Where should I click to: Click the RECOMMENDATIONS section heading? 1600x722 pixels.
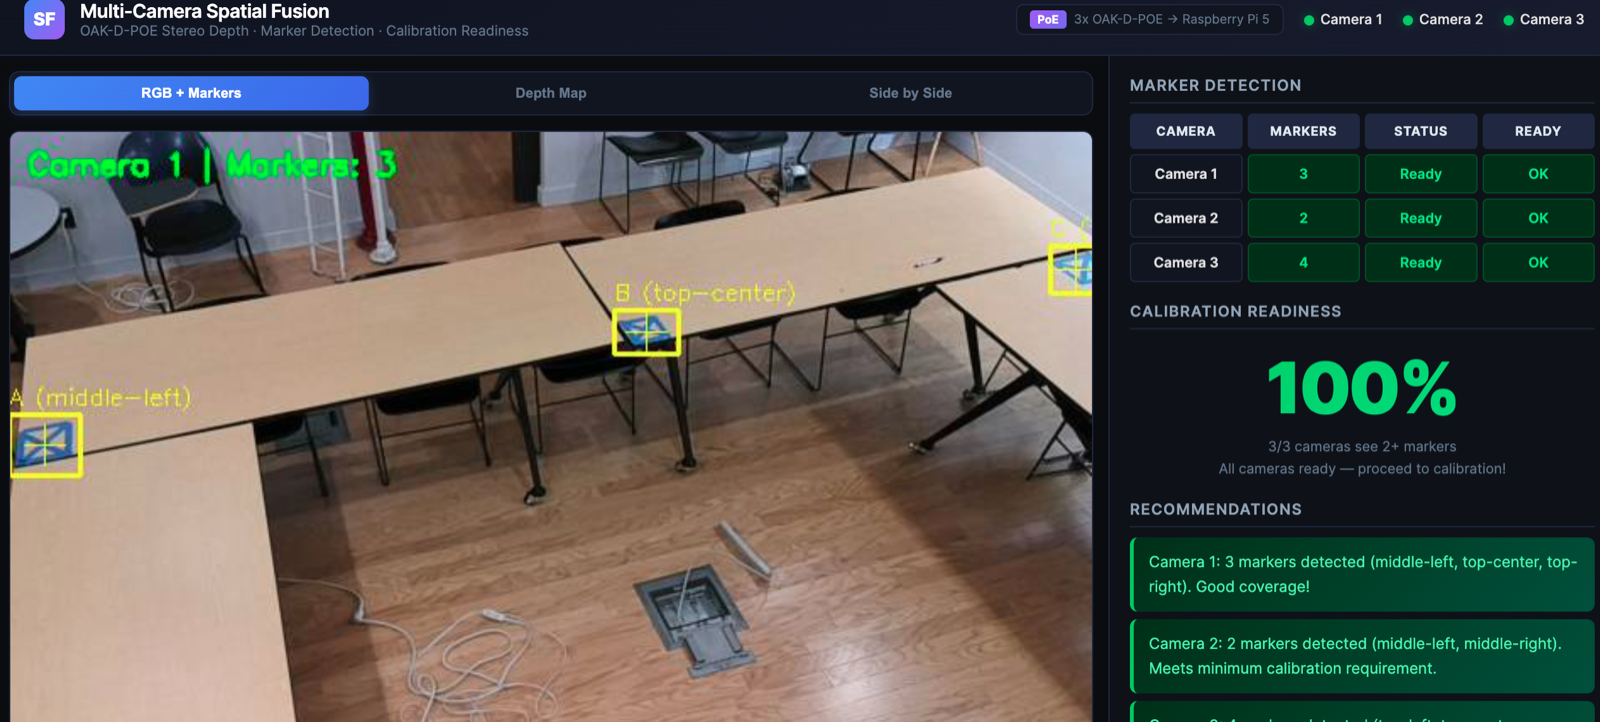coord(1215,510)
